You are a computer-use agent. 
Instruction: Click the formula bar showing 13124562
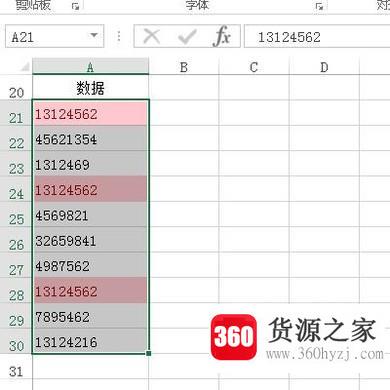pyautogui.click(x=317, y=36)
